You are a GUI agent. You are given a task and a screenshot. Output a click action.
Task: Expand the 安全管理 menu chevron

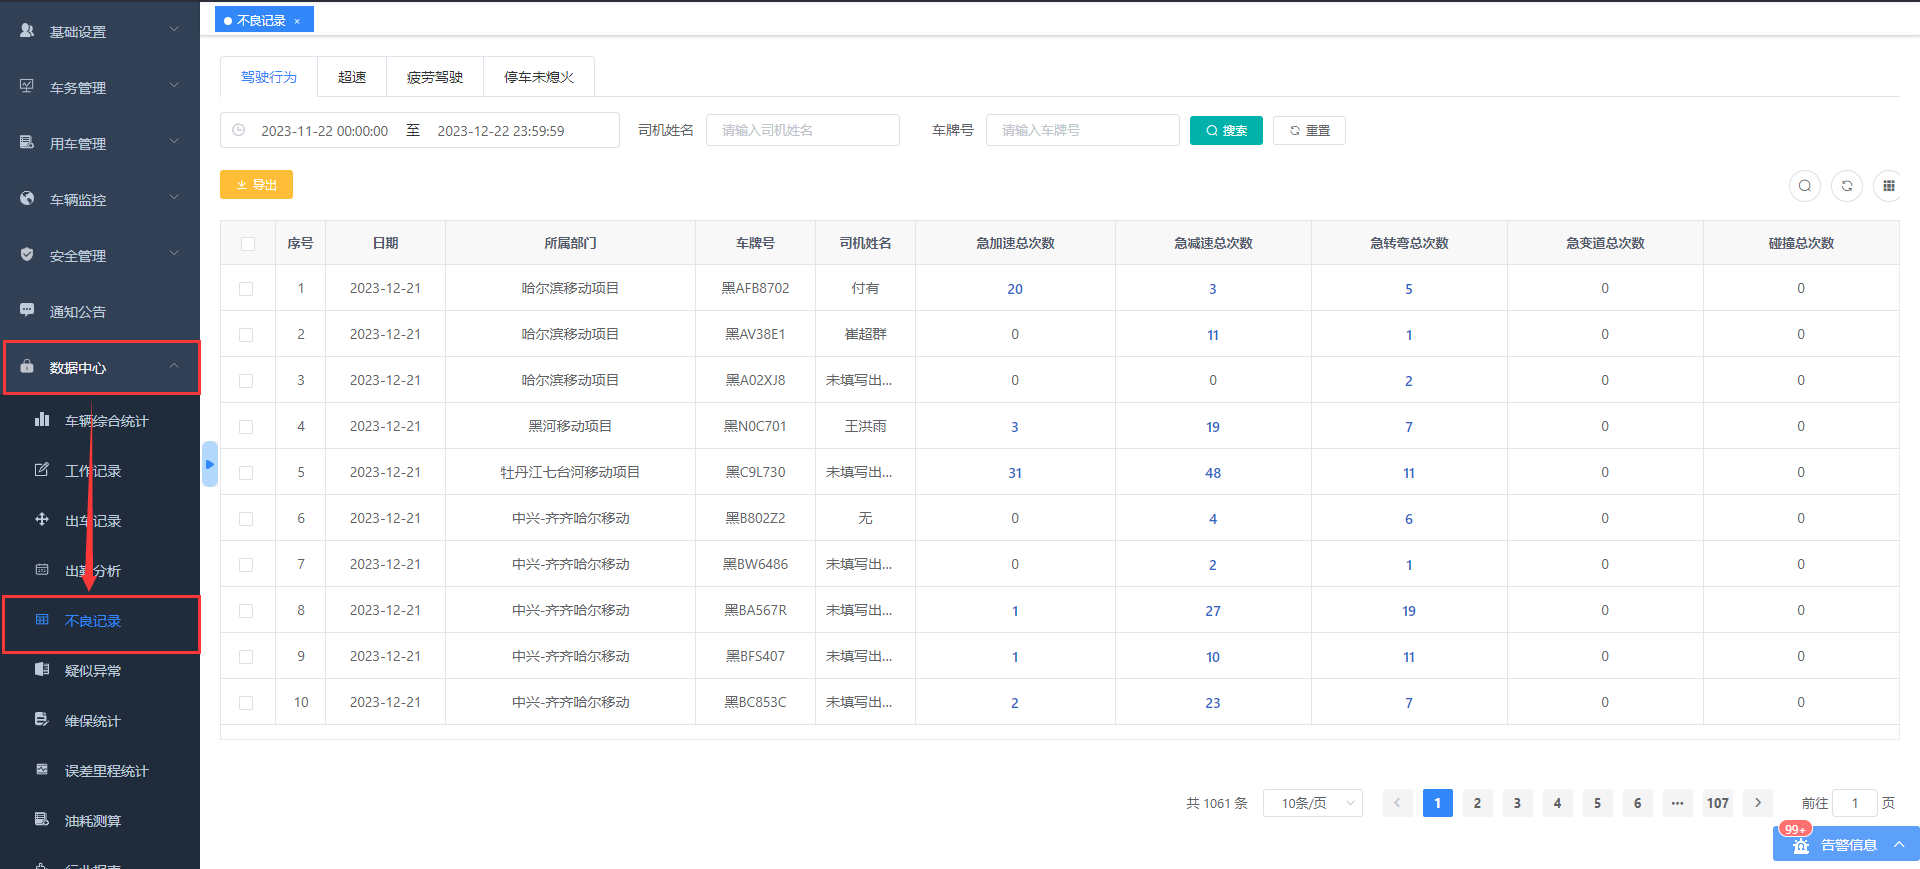click(x=174, y=253)
